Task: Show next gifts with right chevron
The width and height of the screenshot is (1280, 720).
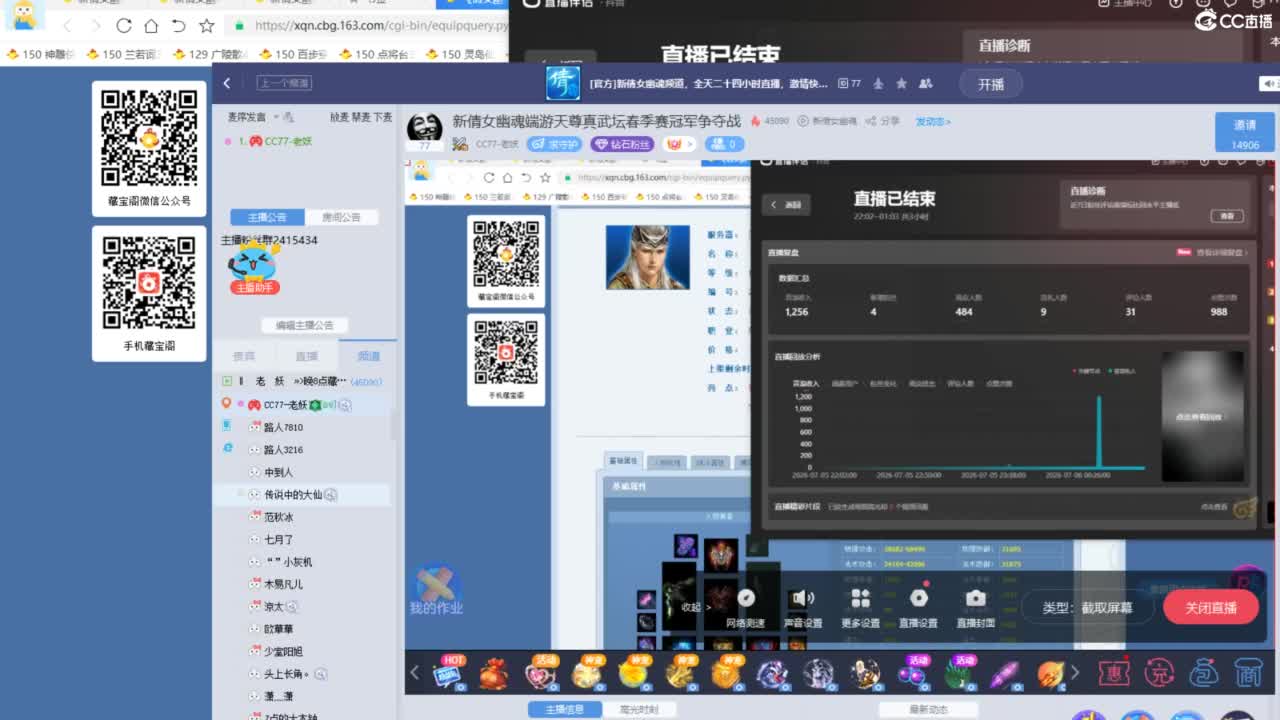Action: pyautogui.click(x=1075, y=673)
